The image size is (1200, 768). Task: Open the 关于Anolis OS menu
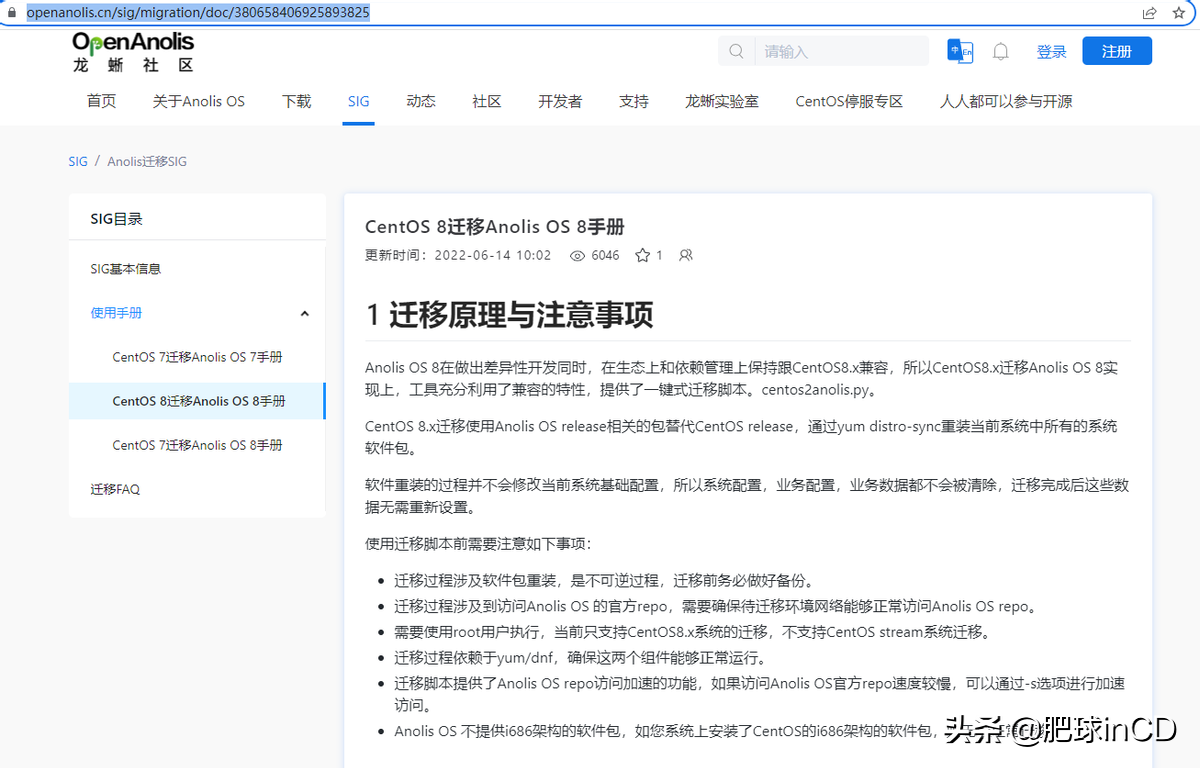(x=198, y=101)
